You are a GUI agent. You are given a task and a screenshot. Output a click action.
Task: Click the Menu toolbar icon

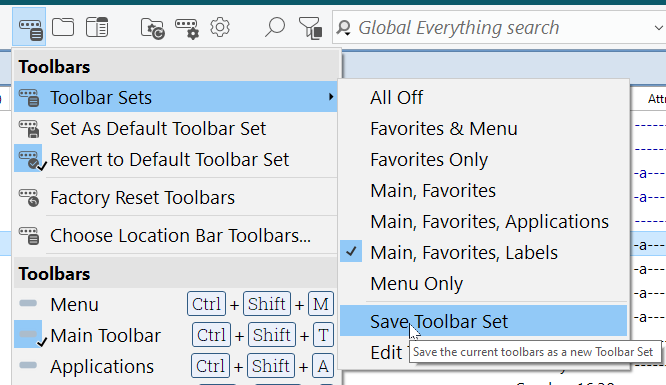click(28, 303)
